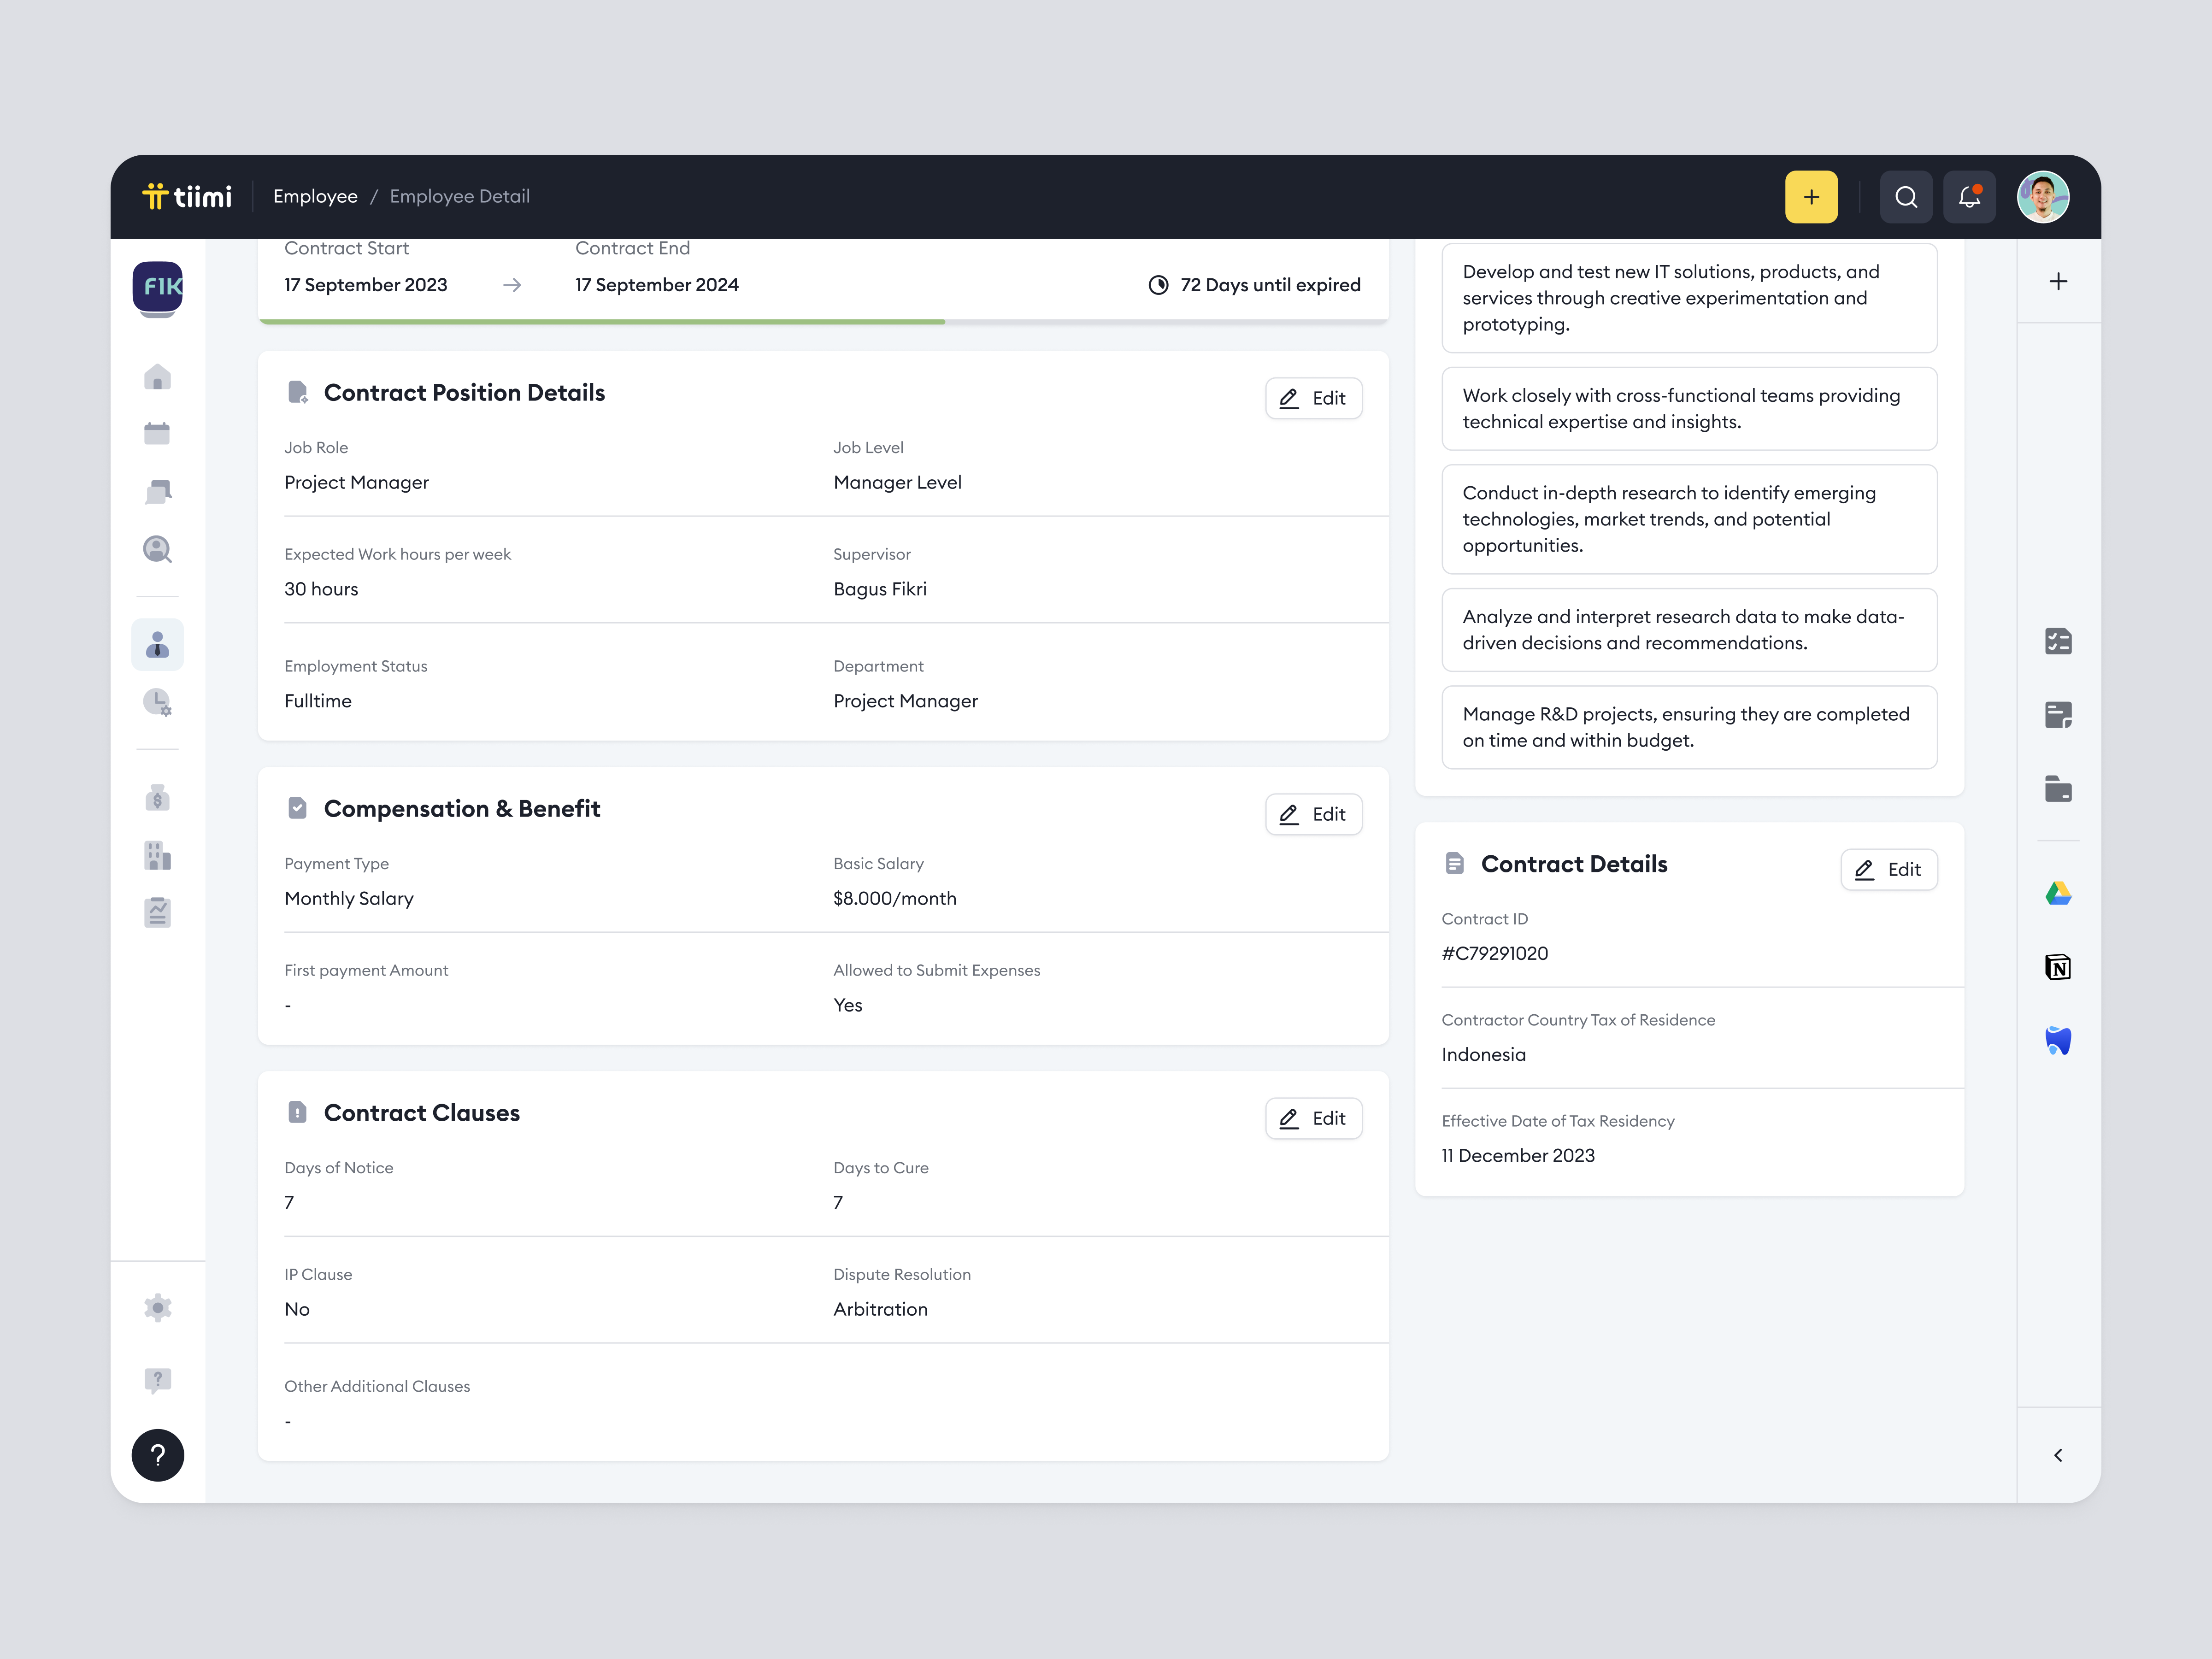Viewport: 2212px width, 1659px height.
Task: Select the company building icon in the sidebar
Action: pyautogui.click(x=158, y=856)
